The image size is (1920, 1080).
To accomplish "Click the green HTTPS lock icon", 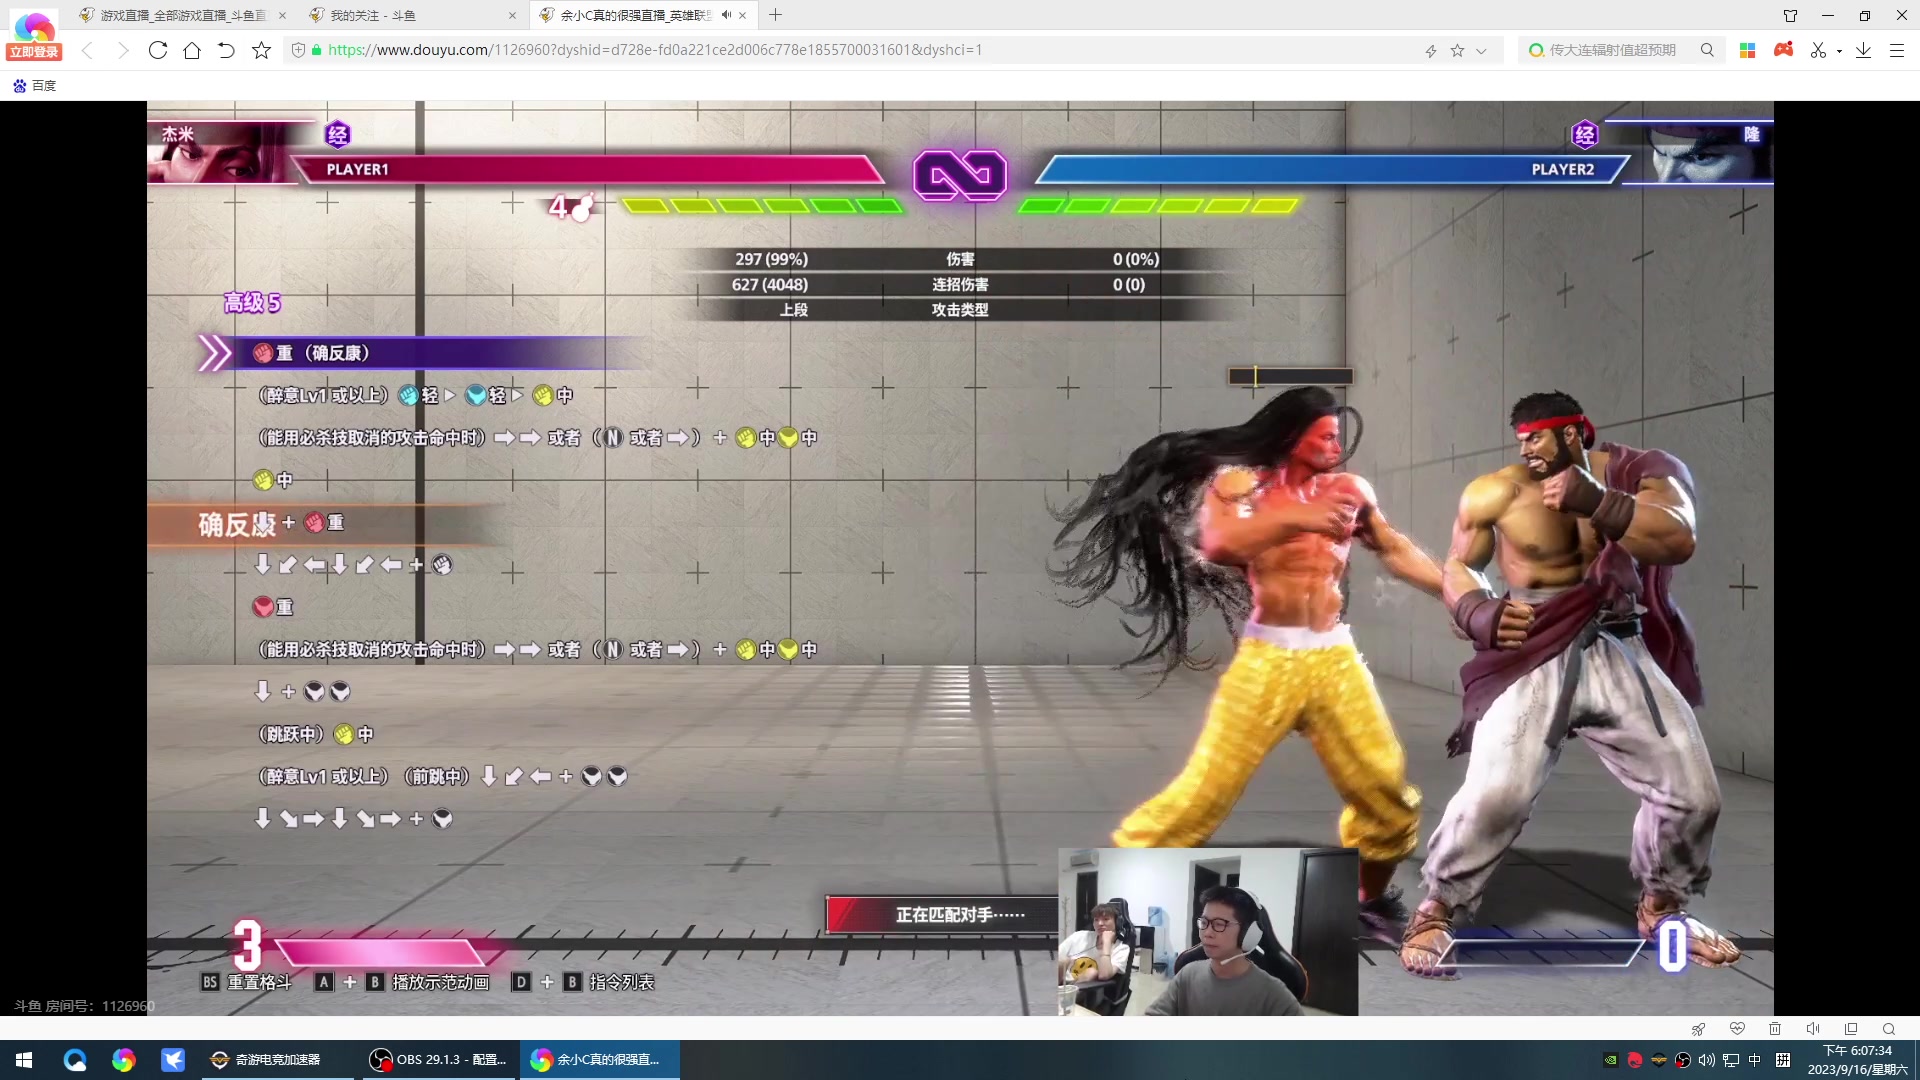I will click(317, 50).
